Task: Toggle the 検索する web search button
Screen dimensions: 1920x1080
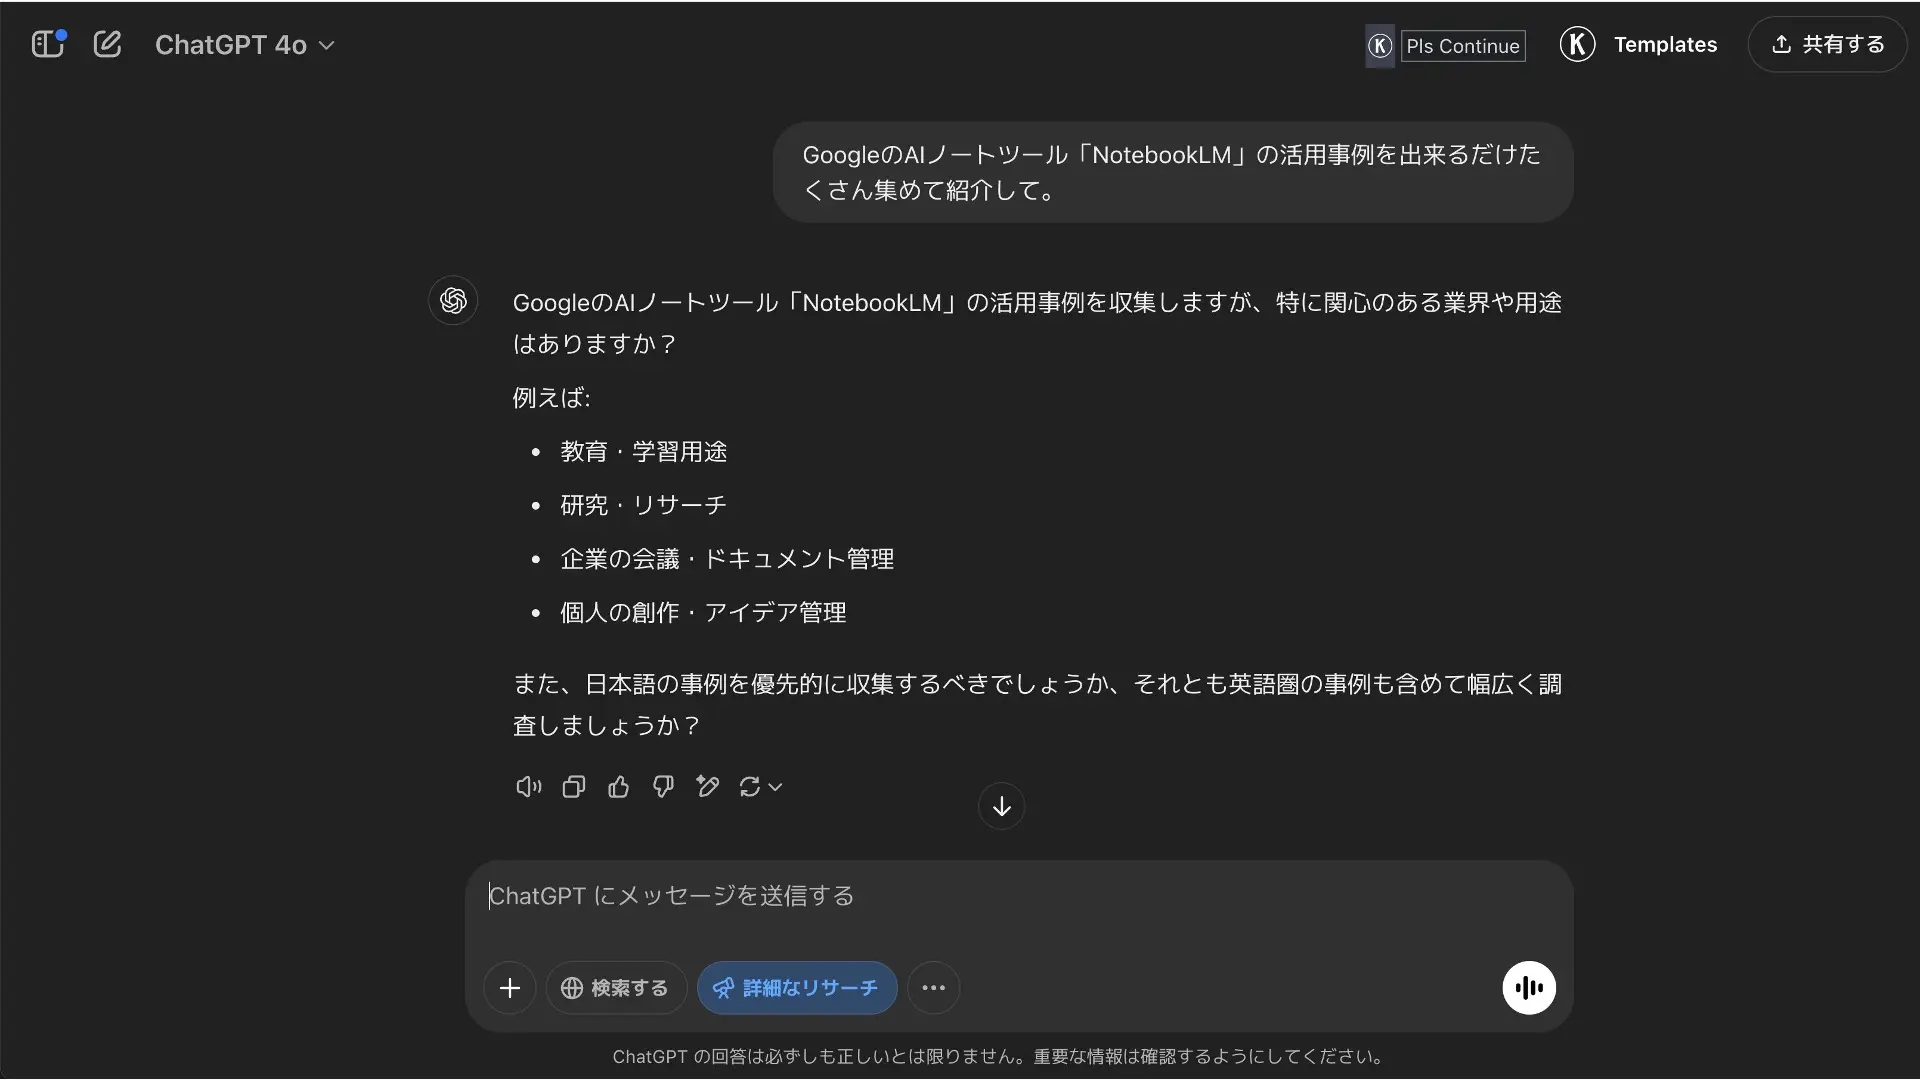Action: click(x=616, y=988)
